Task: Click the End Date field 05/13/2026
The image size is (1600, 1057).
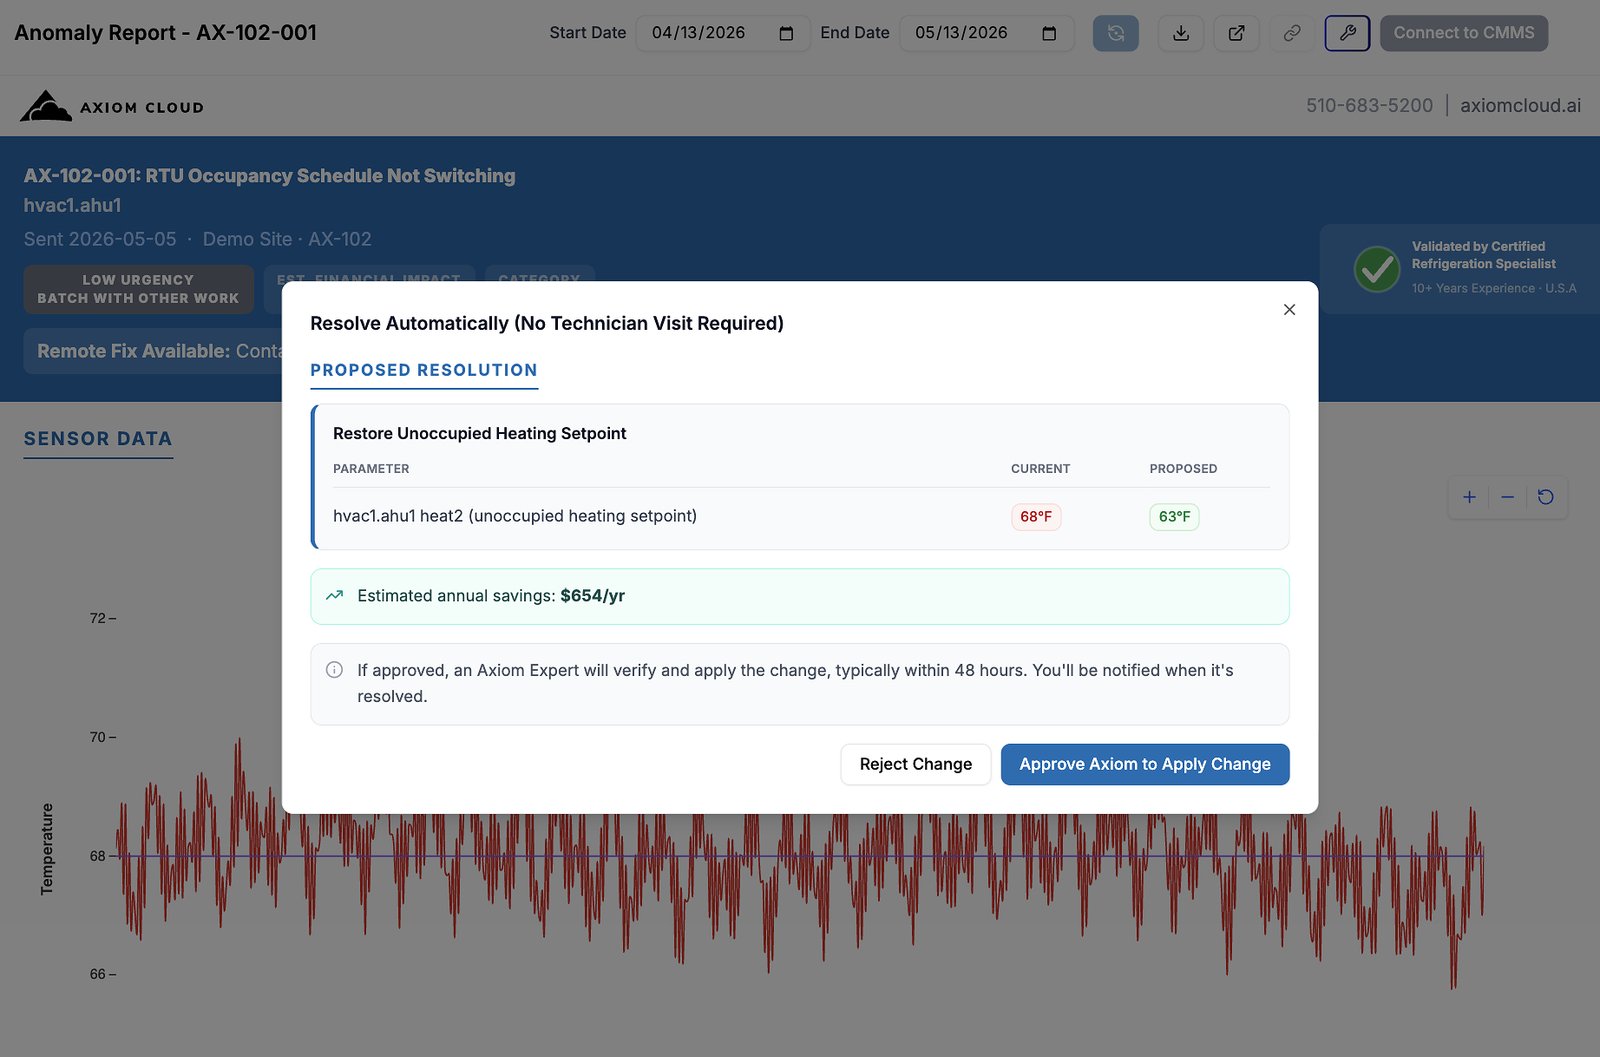Action: click(x=987, y=33)
